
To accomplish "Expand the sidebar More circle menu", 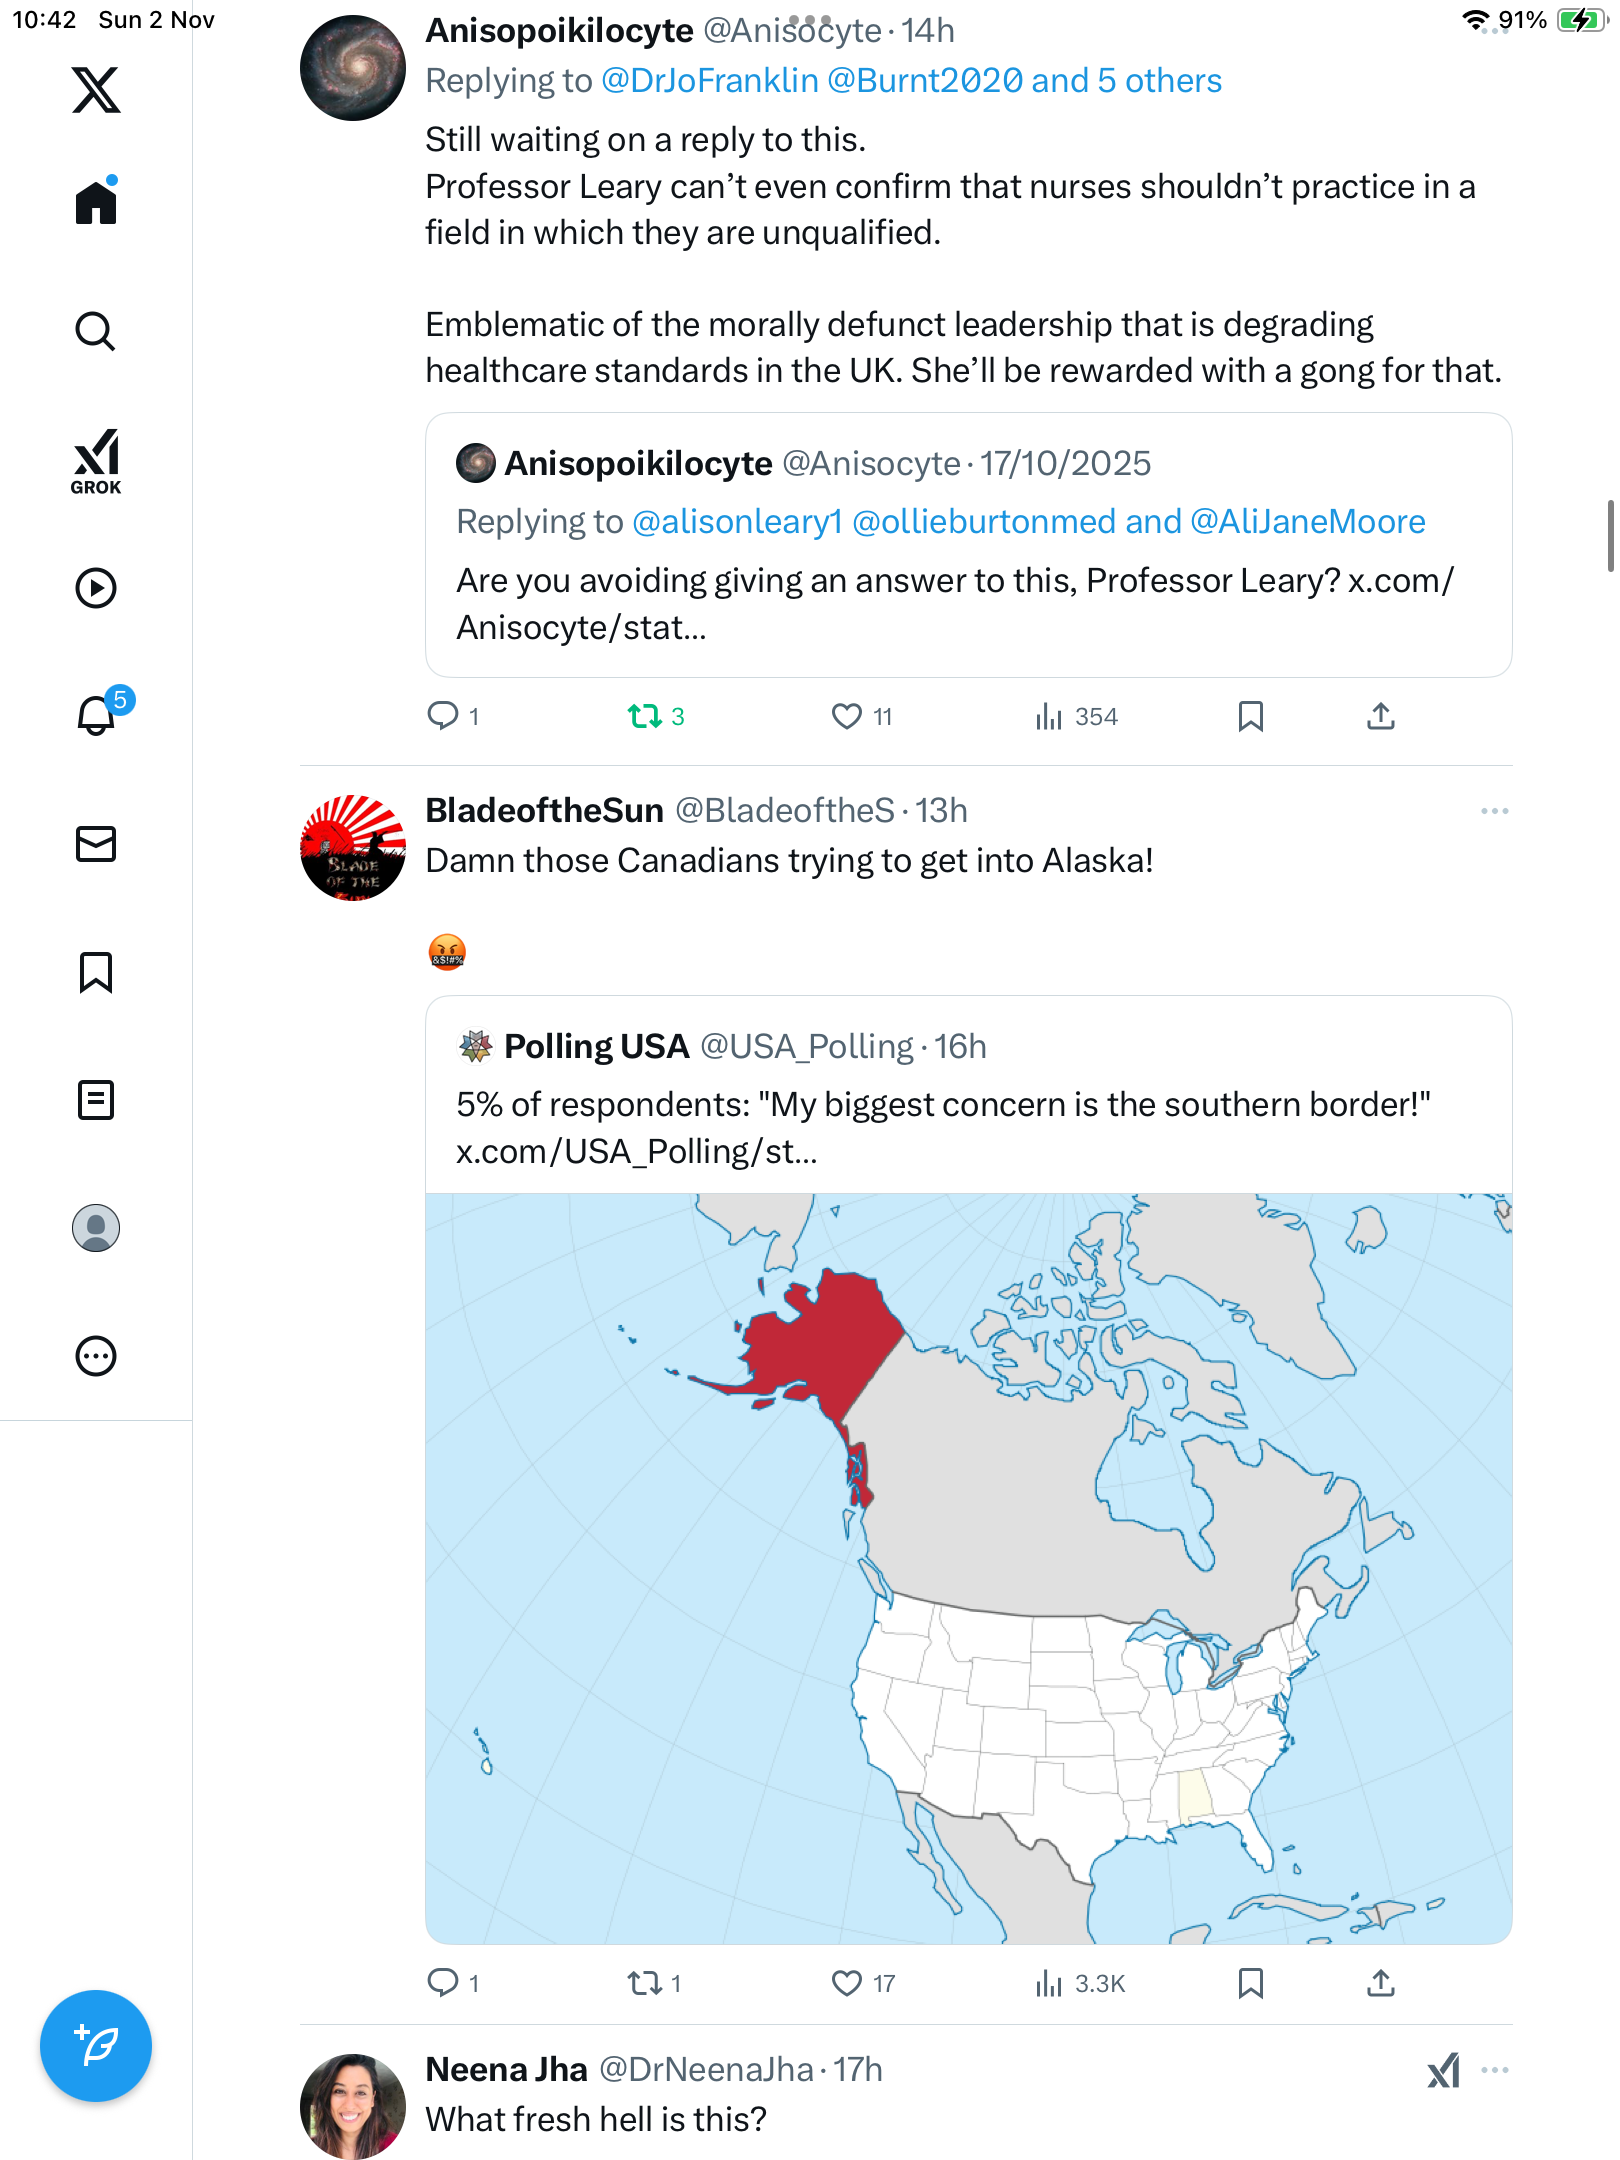I will click(96, 1356).
